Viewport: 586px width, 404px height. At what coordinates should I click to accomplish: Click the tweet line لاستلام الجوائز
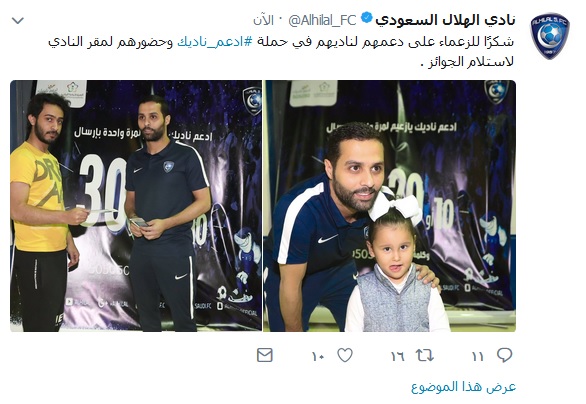[x=467, y=62]
